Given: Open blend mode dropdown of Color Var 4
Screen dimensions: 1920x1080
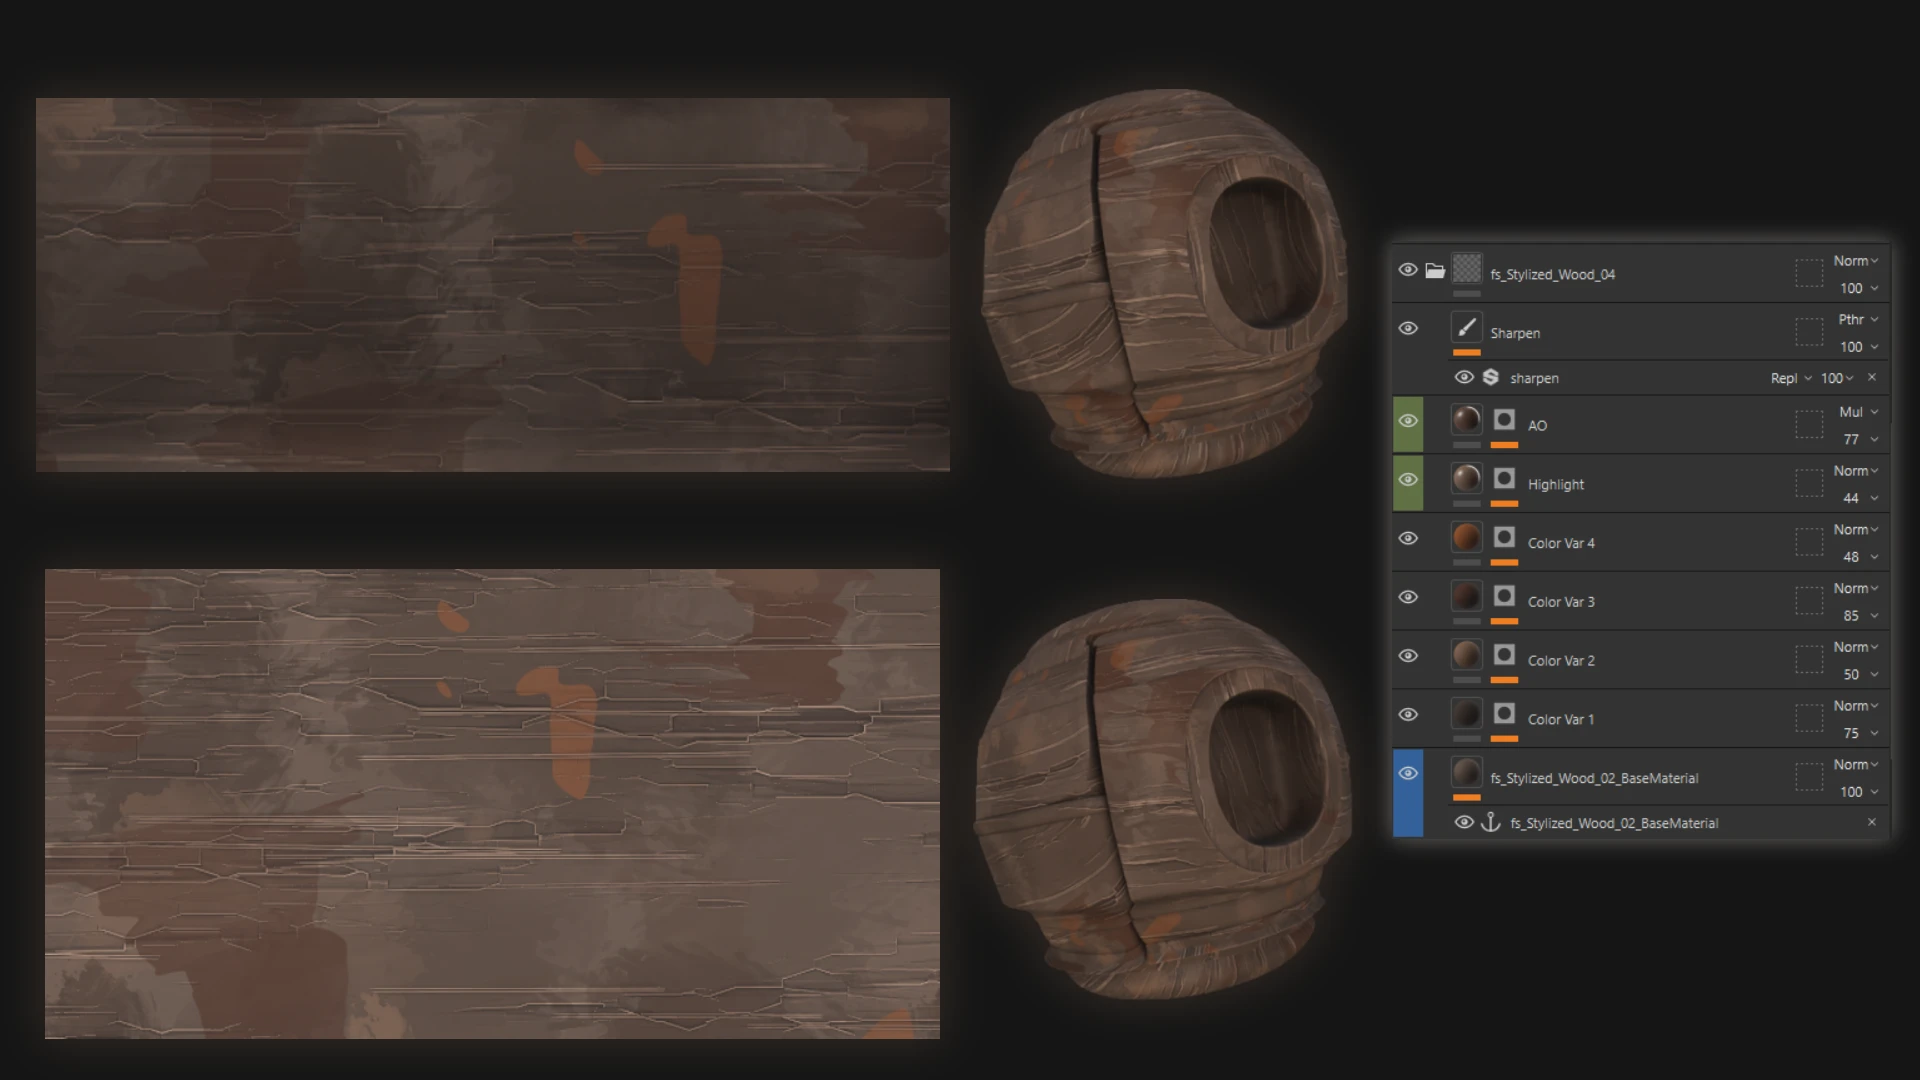Looking at the screenshot, I should coord(1856,530).
